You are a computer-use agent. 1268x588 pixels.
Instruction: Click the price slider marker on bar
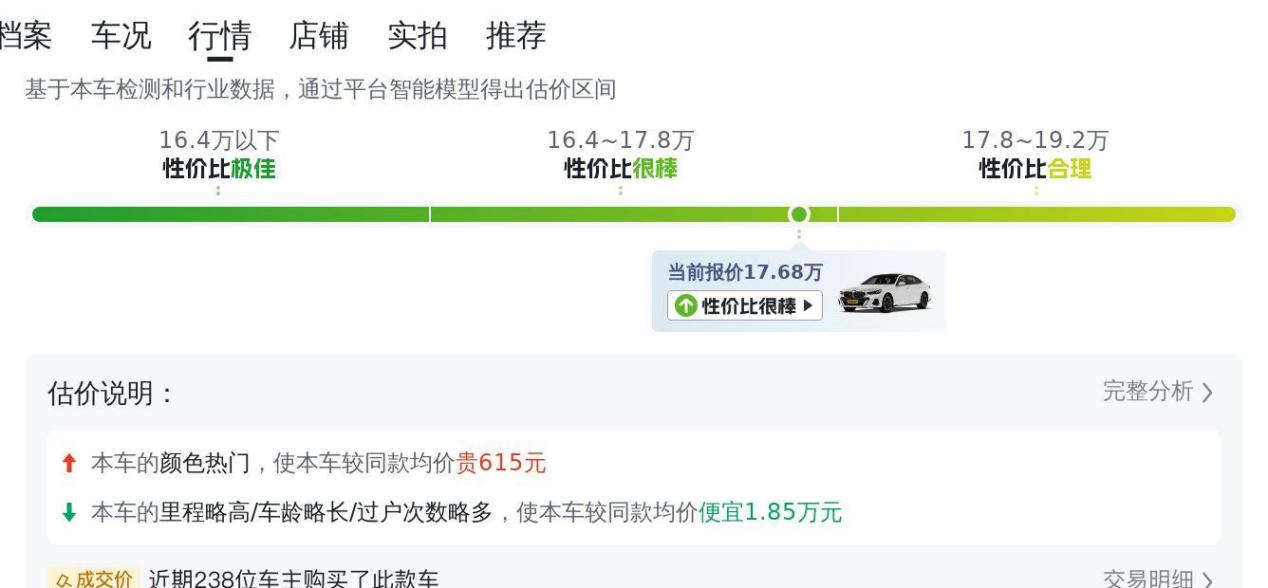pyautogui.click(x=798, y=214)
